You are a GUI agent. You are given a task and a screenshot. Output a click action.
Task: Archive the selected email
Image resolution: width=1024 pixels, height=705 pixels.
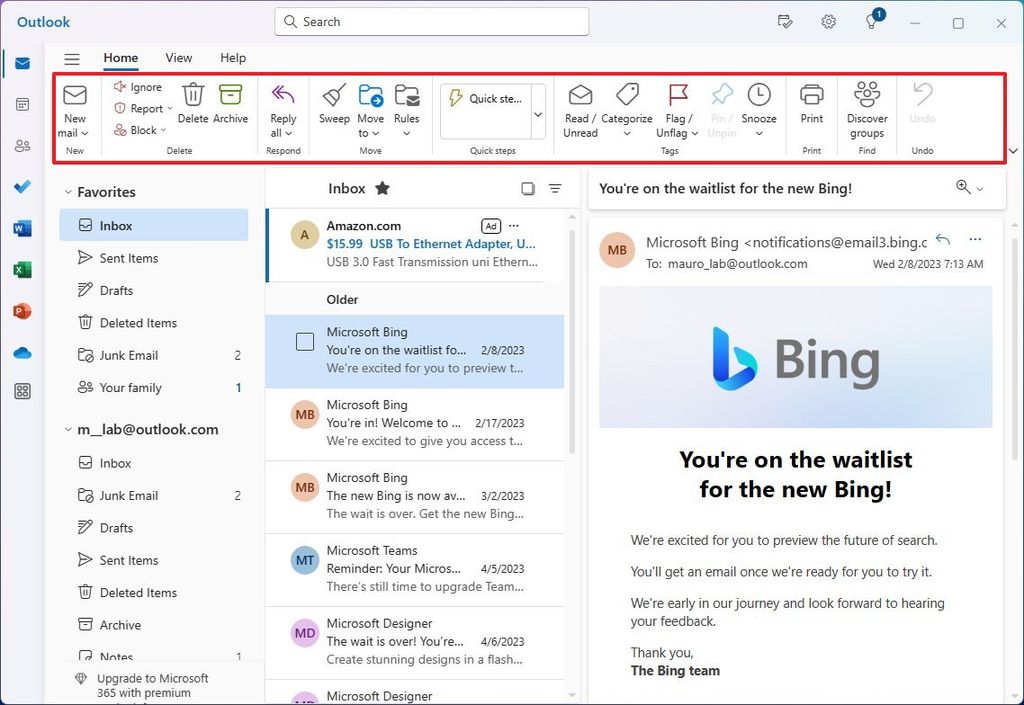point(231,105)
